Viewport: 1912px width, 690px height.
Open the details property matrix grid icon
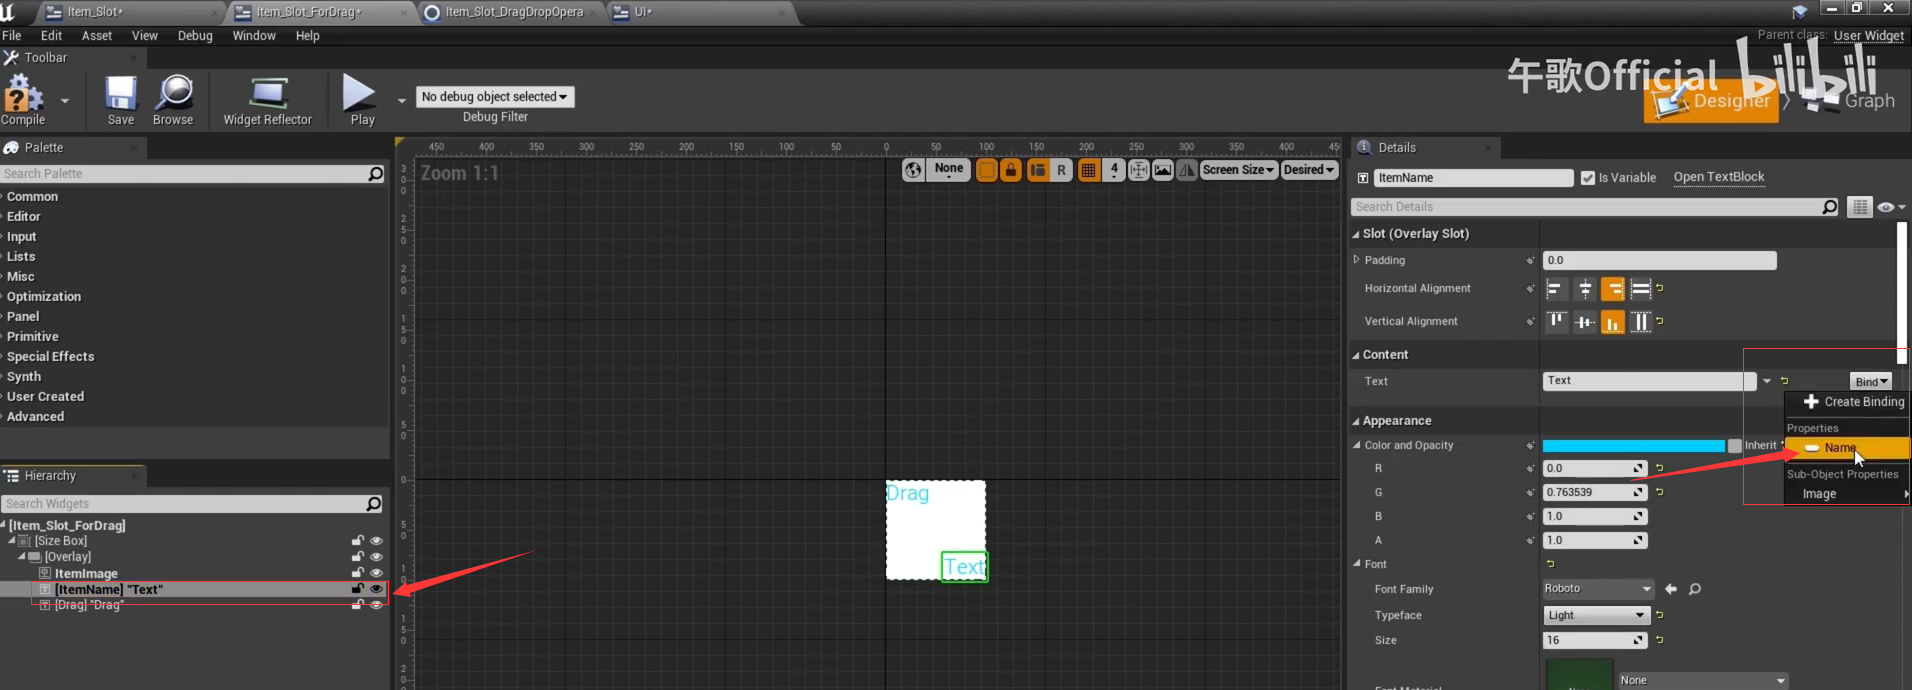tap(1859, 207)
